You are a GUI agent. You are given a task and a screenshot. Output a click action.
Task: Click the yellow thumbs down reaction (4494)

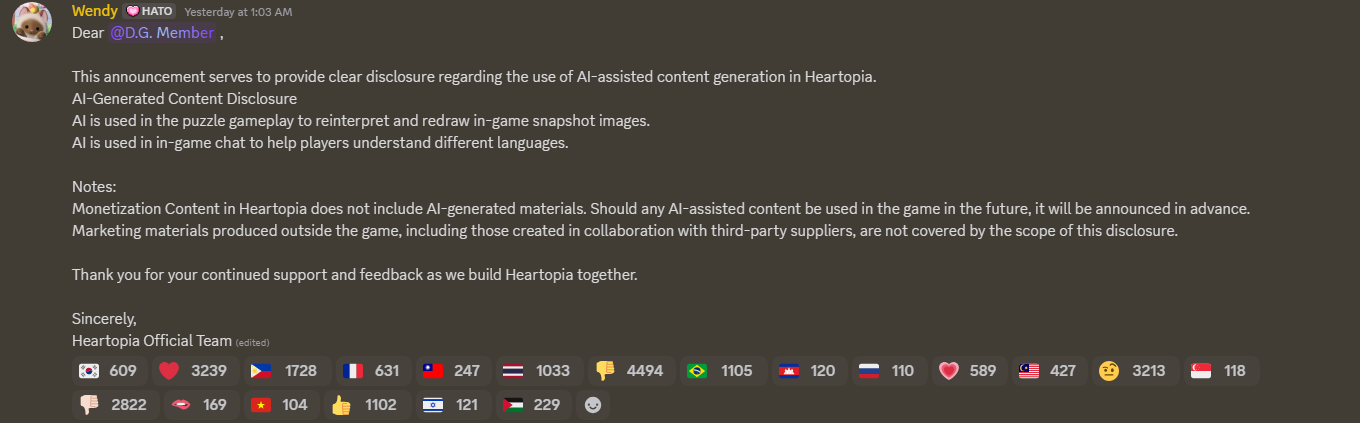point(629,371)
